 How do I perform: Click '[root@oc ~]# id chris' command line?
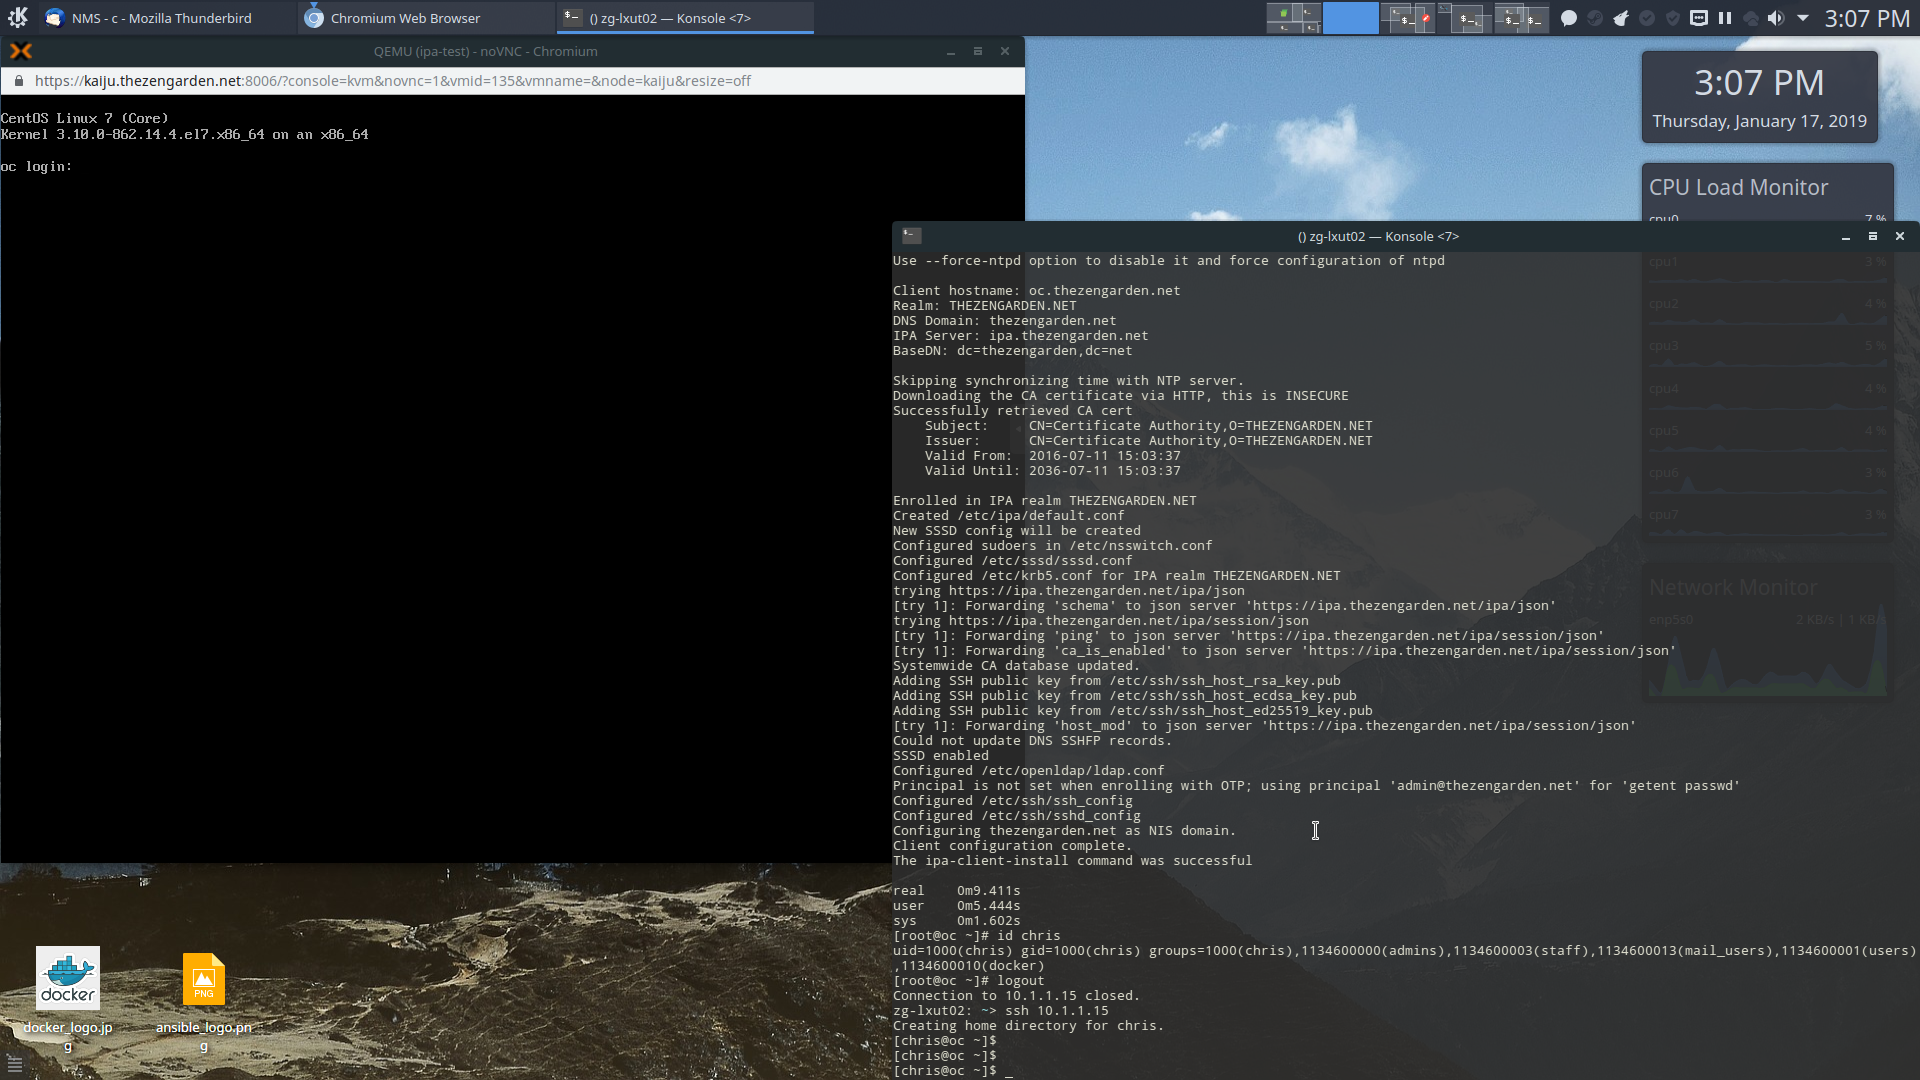coord(976,935)
